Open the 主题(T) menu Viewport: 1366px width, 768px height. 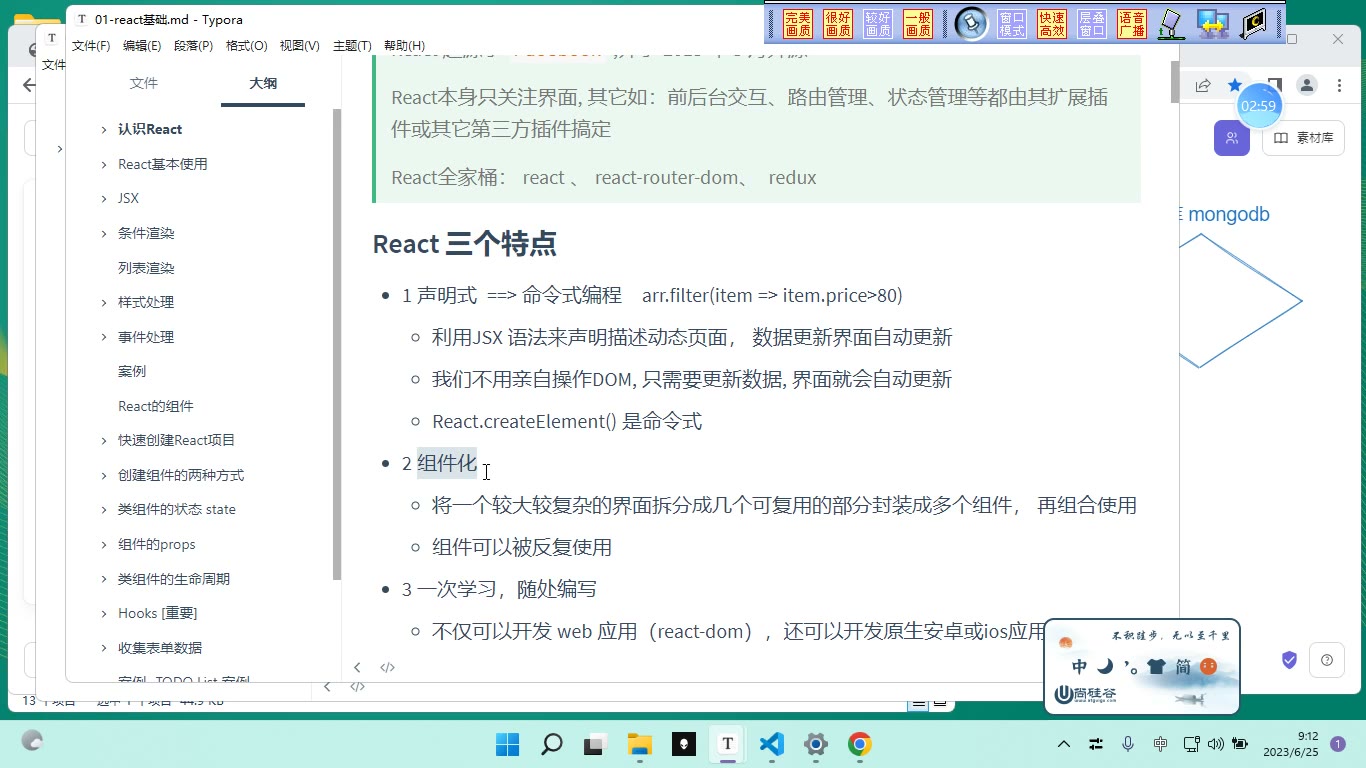point(352,45)
